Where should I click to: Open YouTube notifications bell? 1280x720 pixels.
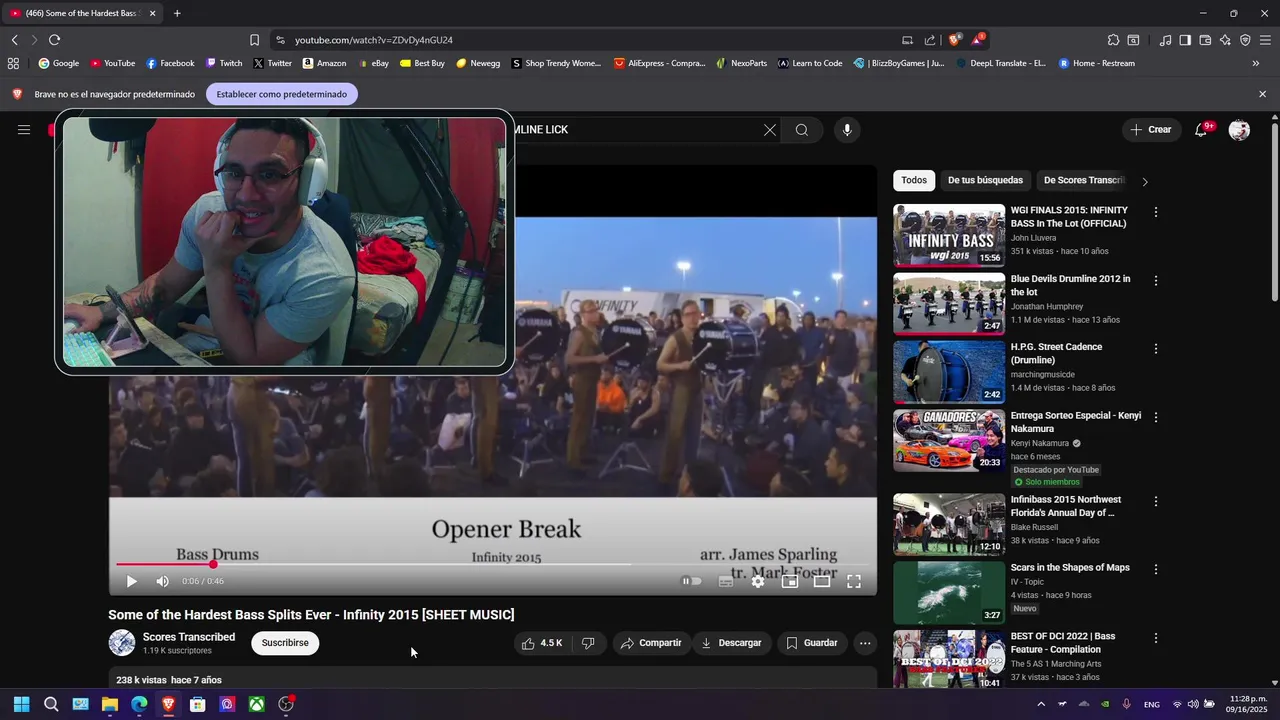(x=1202, y=130)
